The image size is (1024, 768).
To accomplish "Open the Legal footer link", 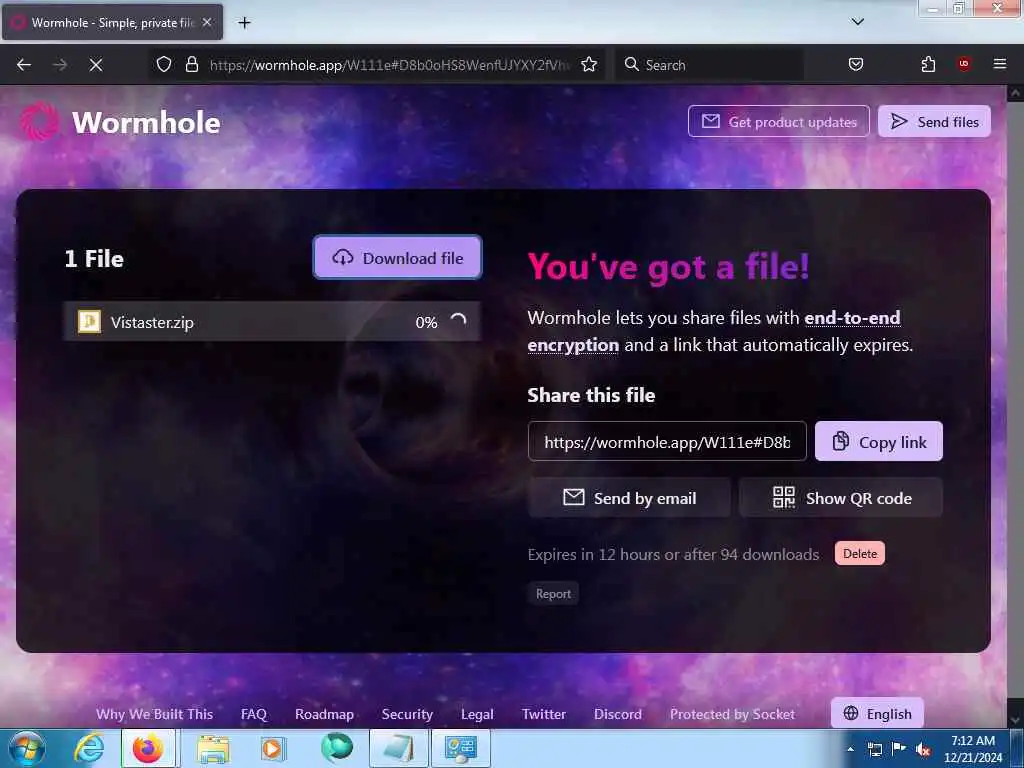I will pyautogui.click(x=477, y=714).
